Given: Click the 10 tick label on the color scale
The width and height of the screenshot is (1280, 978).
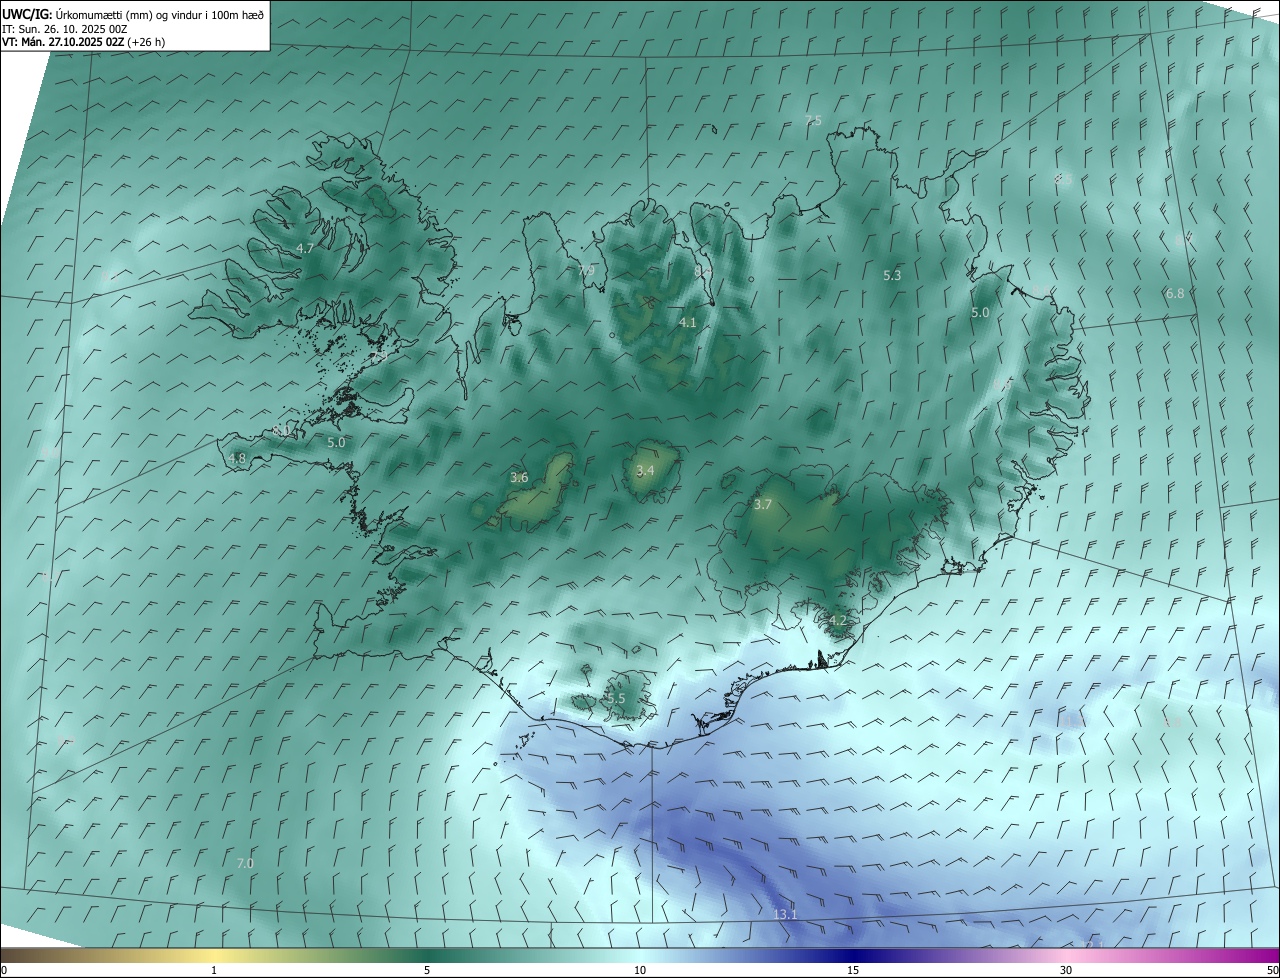Looking at the screenshot, I should (x=640, y=970).
